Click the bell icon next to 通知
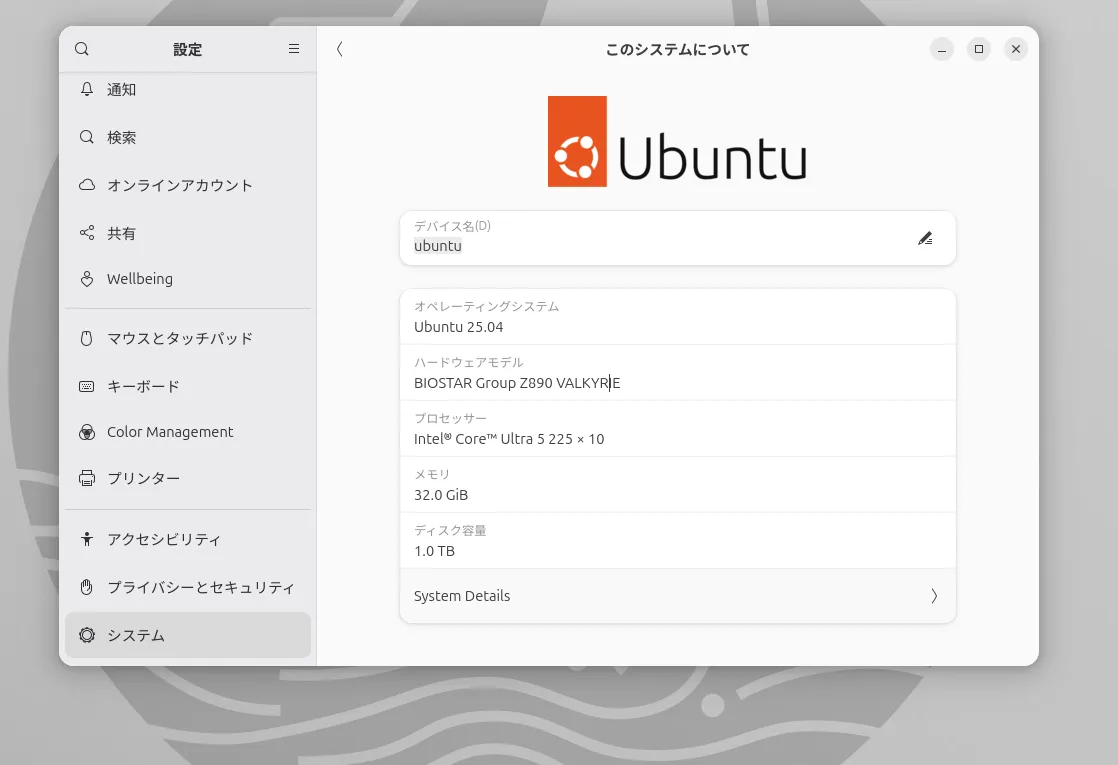Screen dimensions: 1118x765 (x=87, y=90)
